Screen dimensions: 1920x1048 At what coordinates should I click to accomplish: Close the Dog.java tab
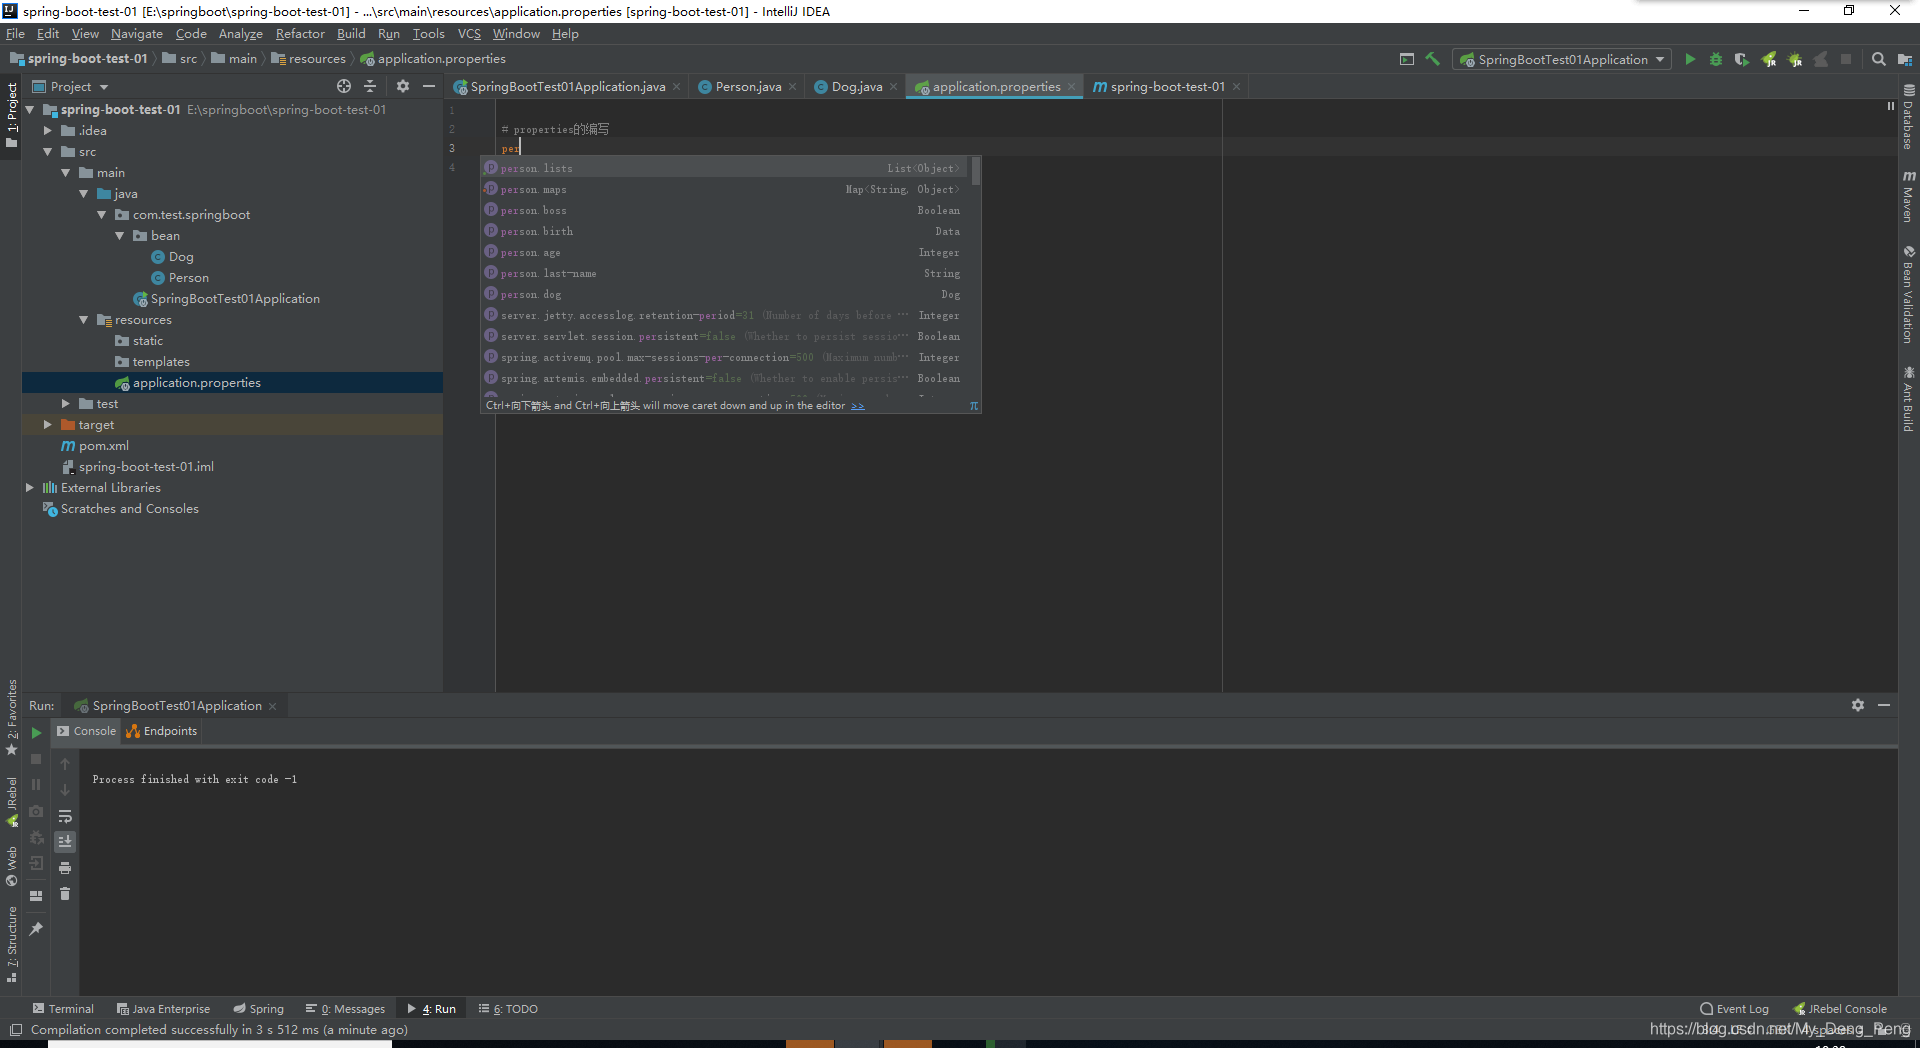(x=894, y=87)
